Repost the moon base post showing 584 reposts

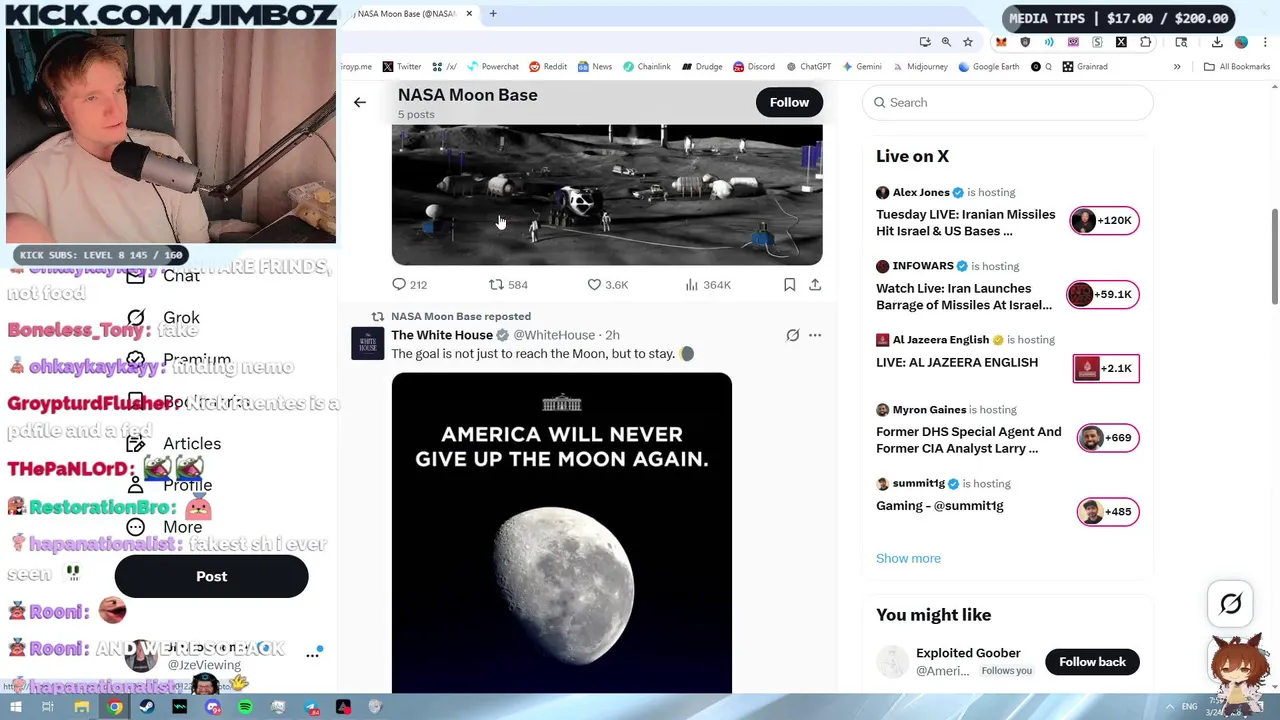(x=507, y=285)
